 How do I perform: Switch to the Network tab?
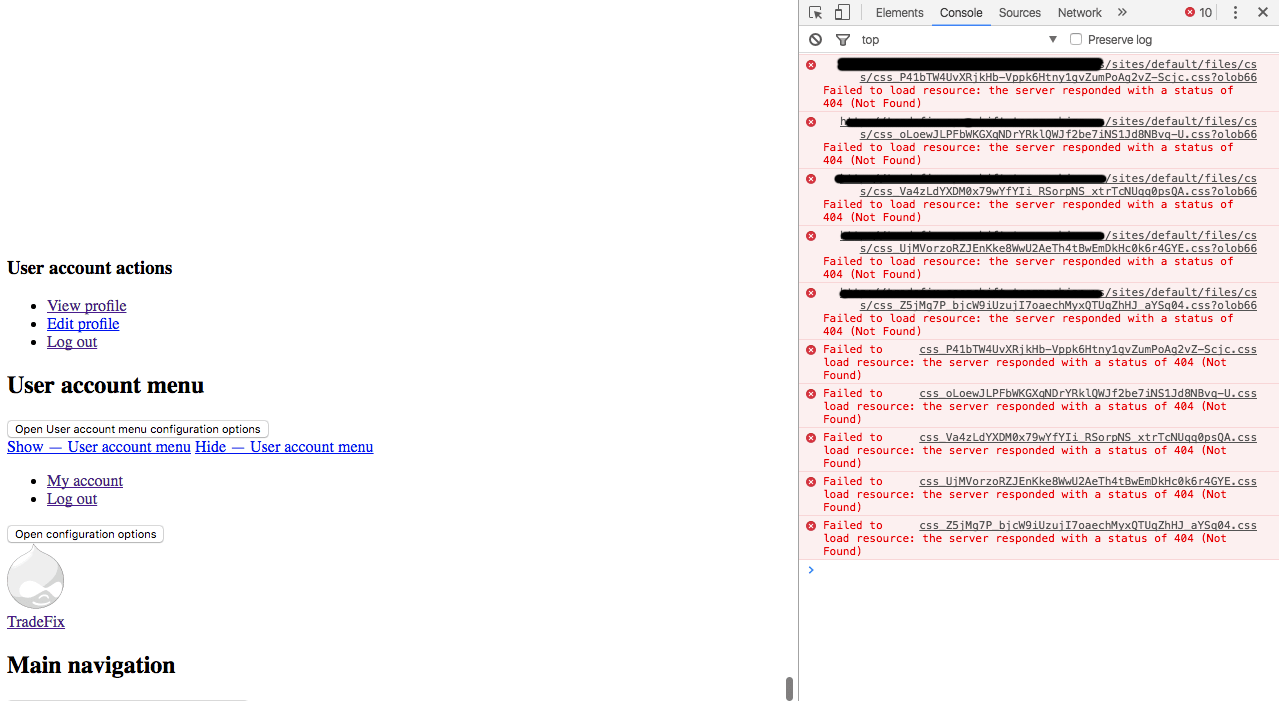[1080, 13]
